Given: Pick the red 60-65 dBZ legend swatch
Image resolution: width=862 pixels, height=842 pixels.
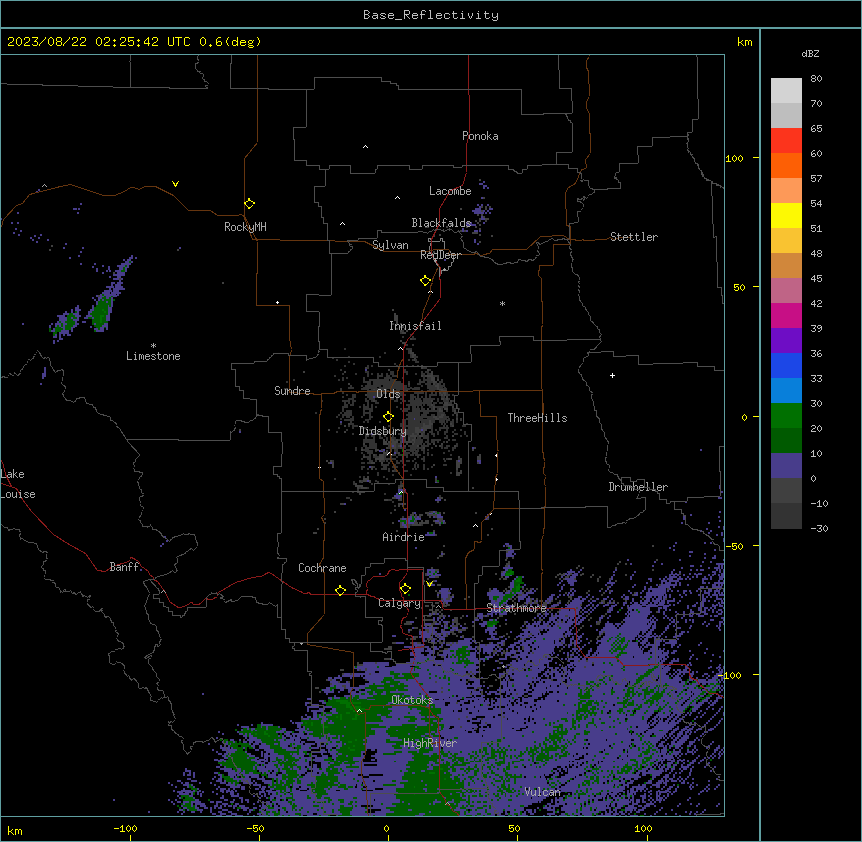Looking at the screenshot, I should tap(786, 140).
